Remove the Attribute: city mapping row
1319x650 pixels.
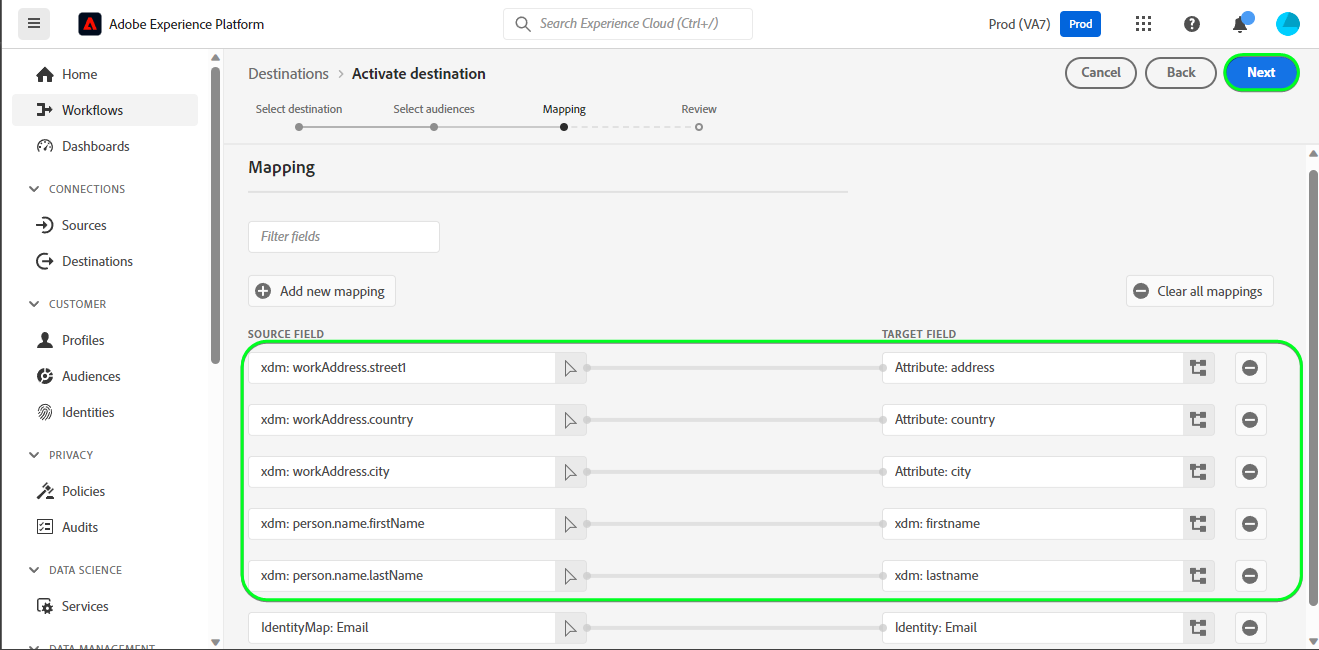click(x=1250, y=472)
